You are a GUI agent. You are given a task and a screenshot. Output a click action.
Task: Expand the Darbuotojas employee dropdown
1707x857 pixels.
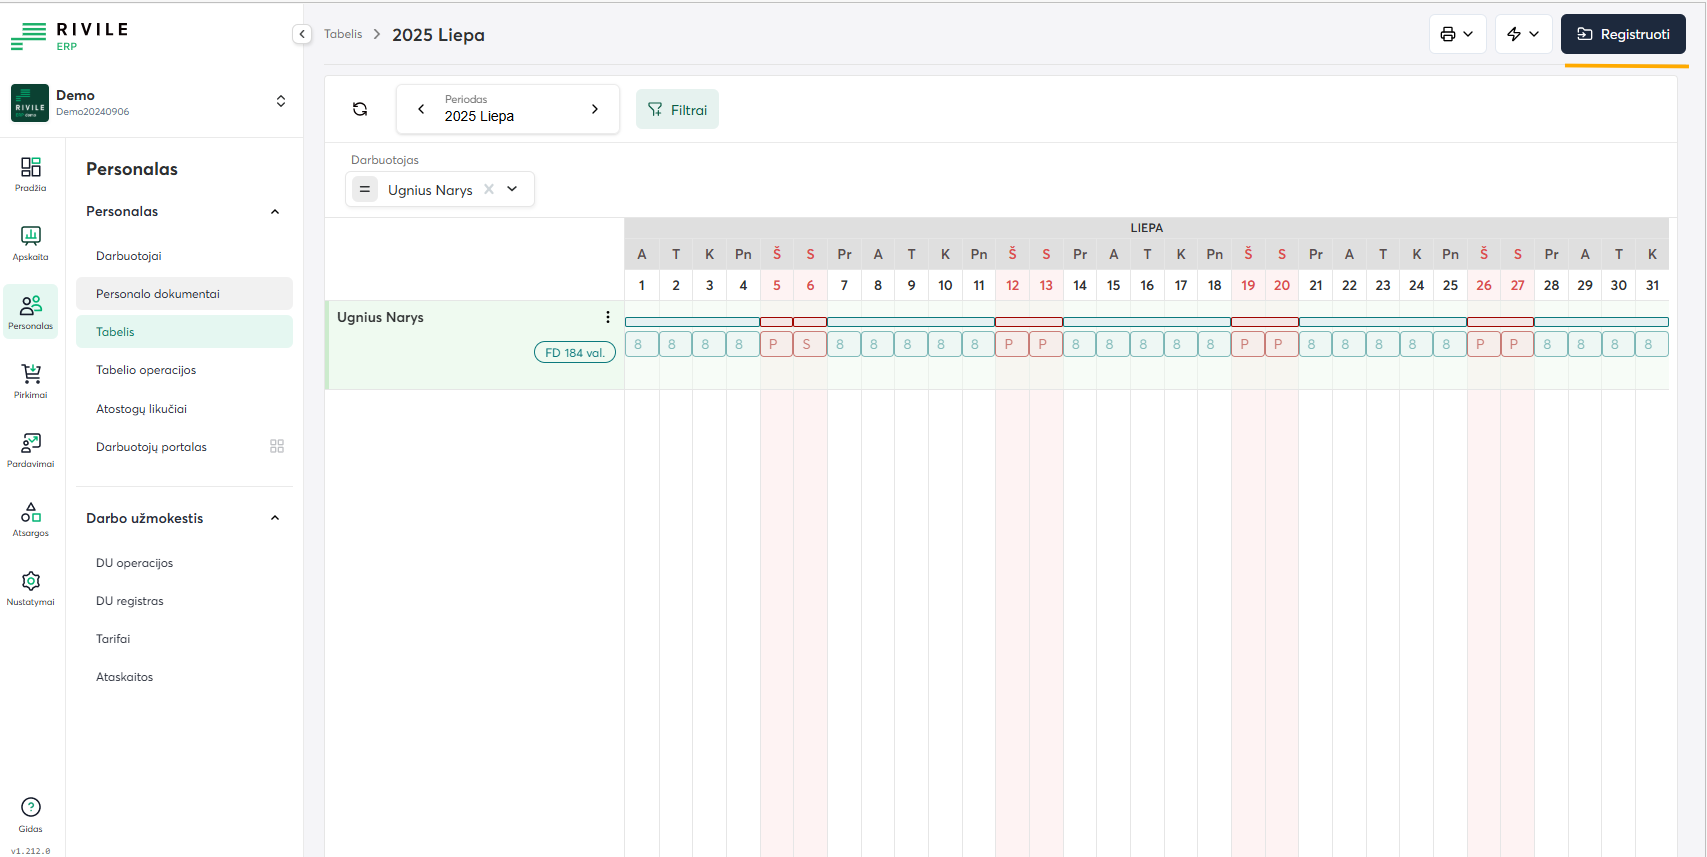tap(512, 189)
